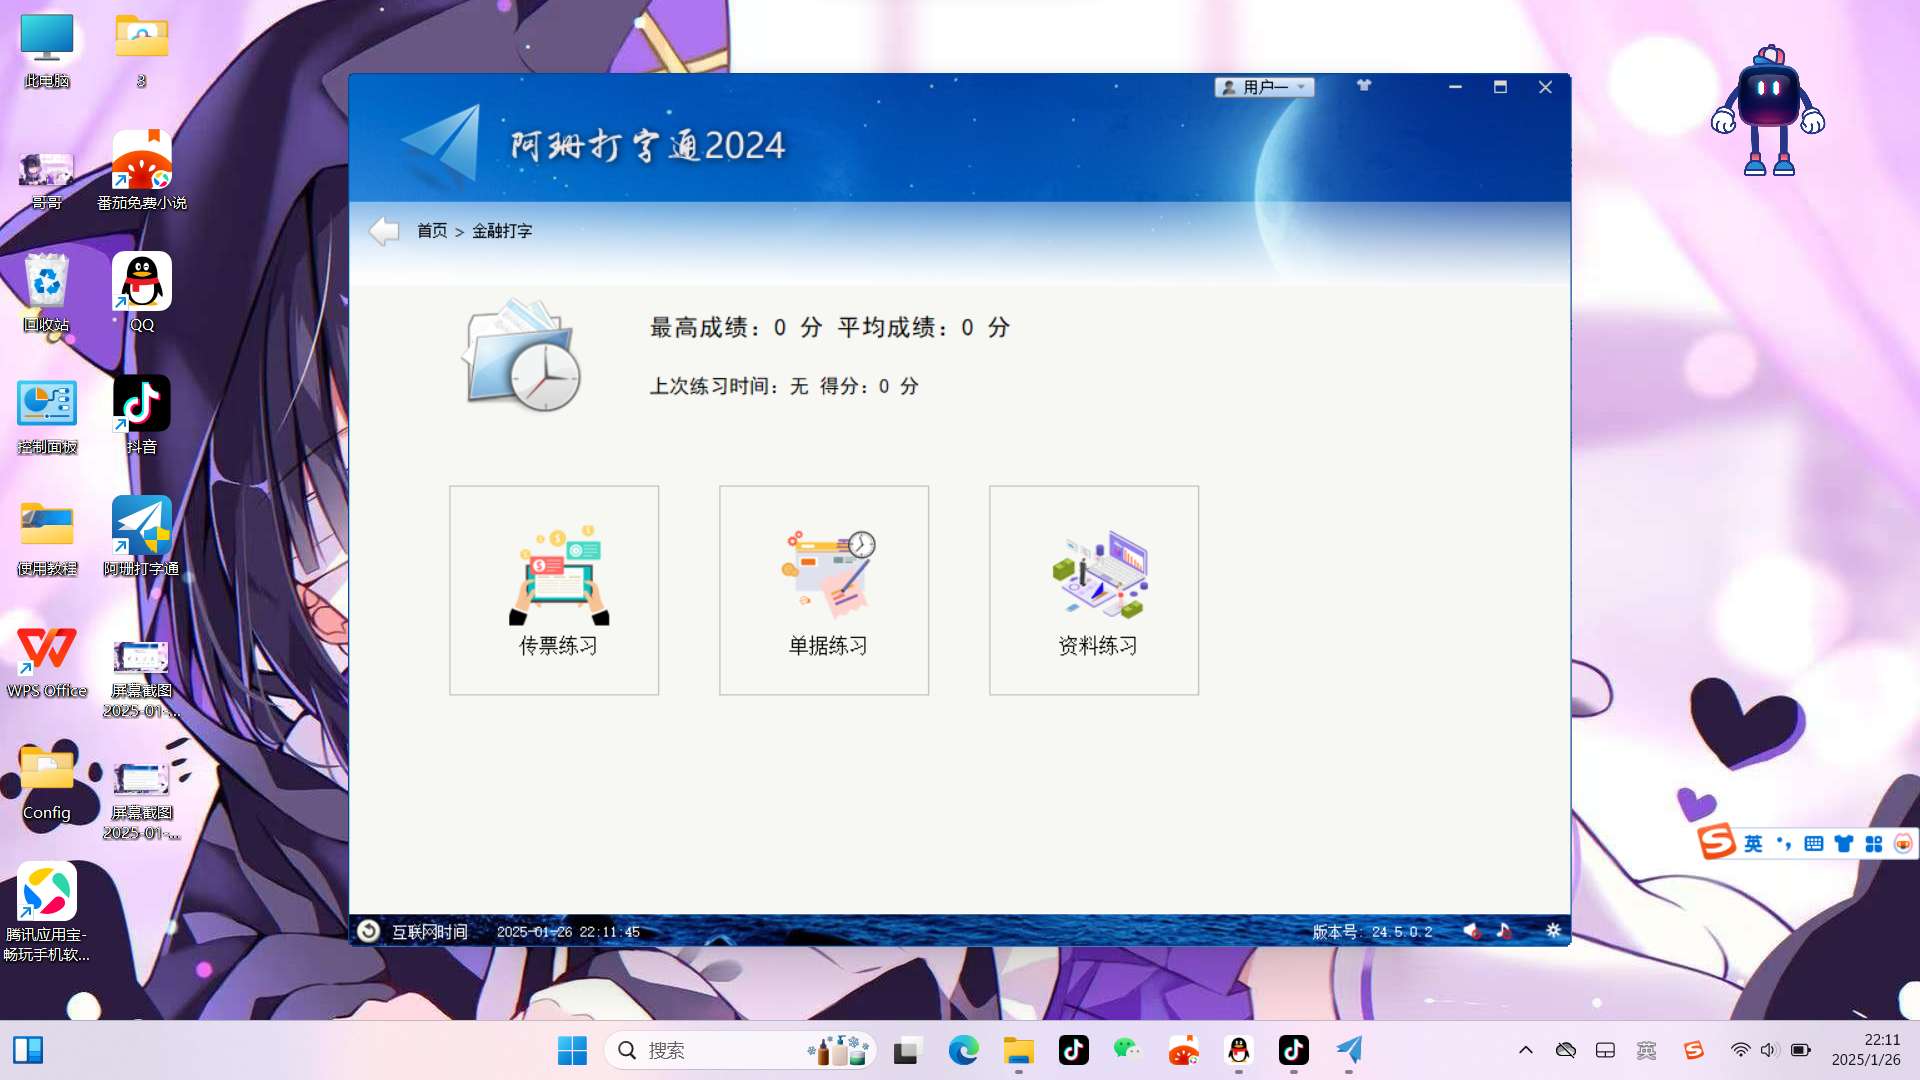The image size is (1920, 1080).
Task: Open Sogou soft keyboard icon
Action: (x=1814, y=844)
